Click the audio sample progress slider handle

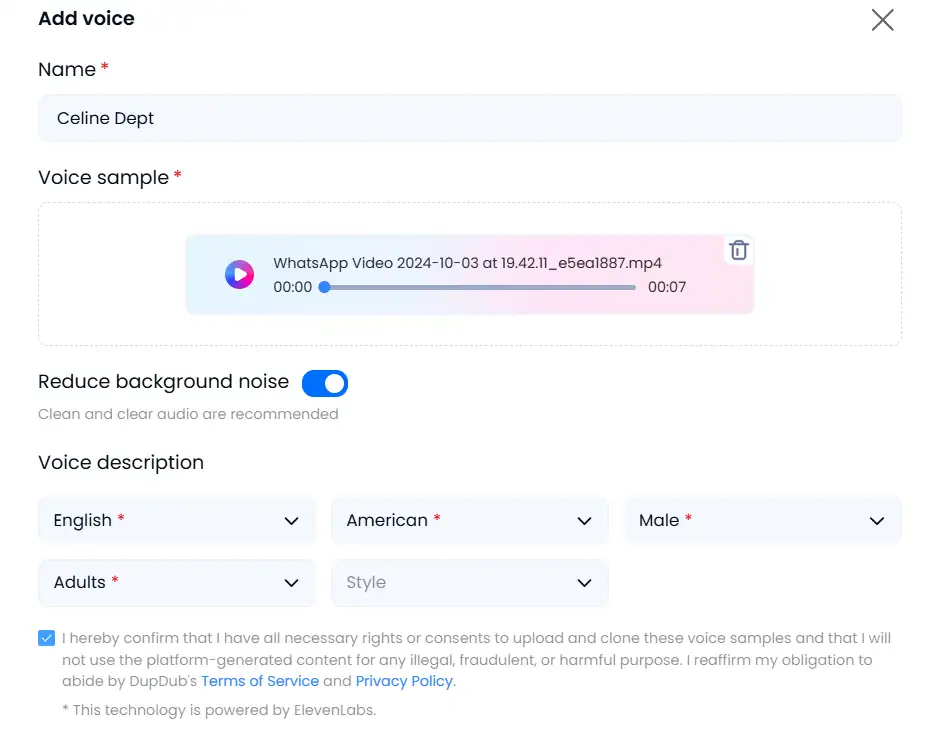click(x=324, y=287)
